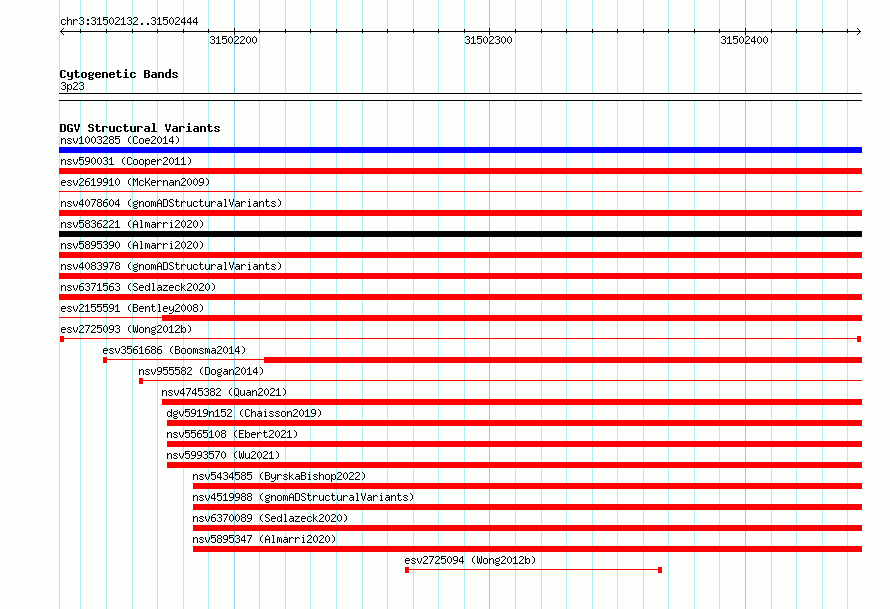Click ruler position 31502400

click(x=744, y=40)
